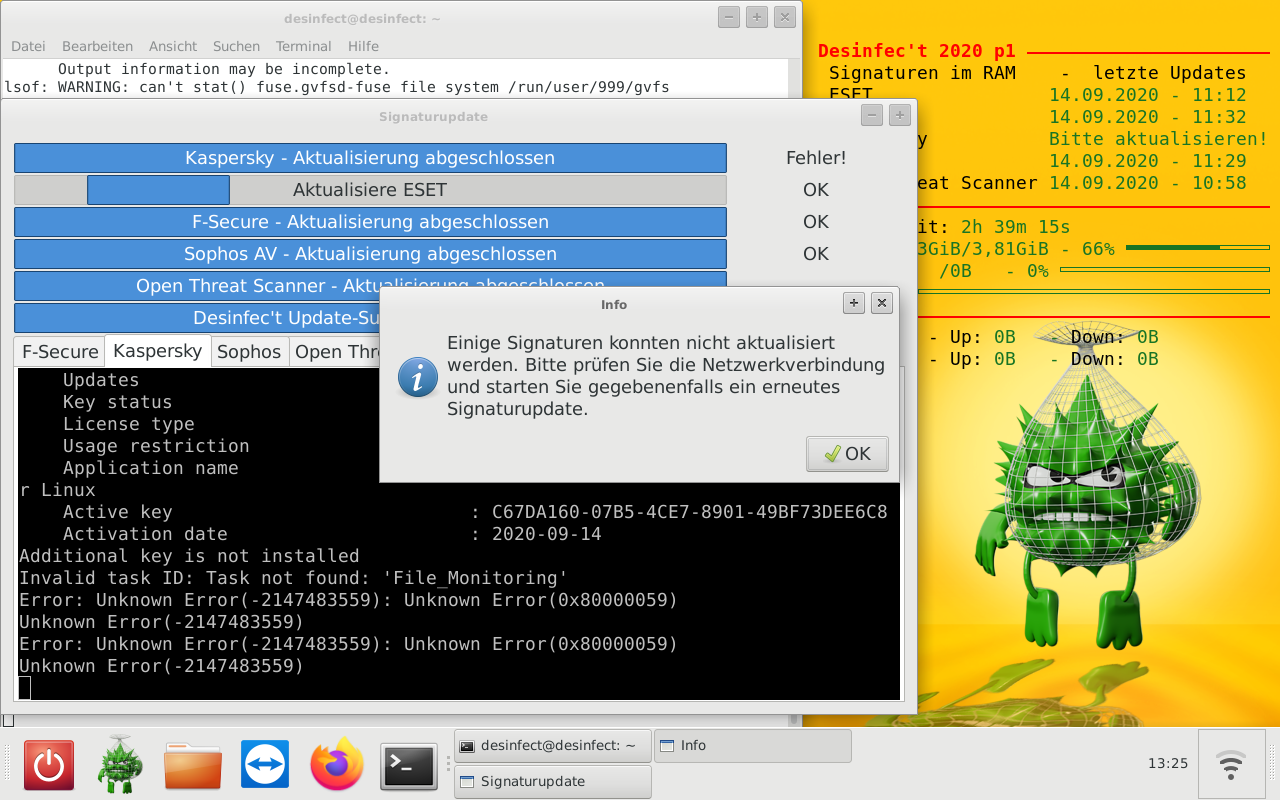
Task: Open the Suchen menu in the terminal
Action: point(236,46)
